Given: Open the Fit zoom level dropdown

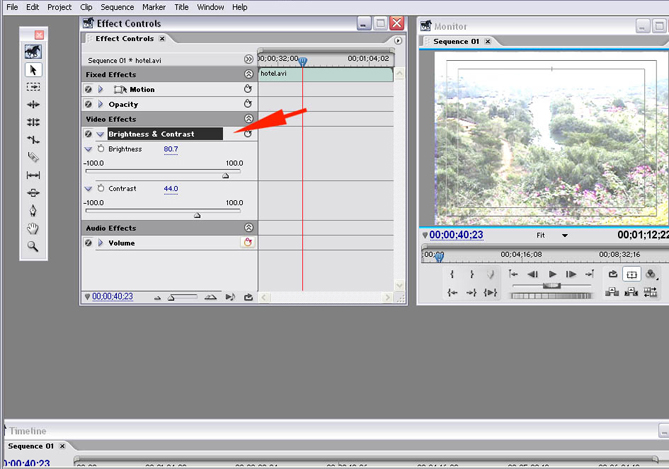Looking at the screenshot, I should pyautogui.click(x=564, y=236).
